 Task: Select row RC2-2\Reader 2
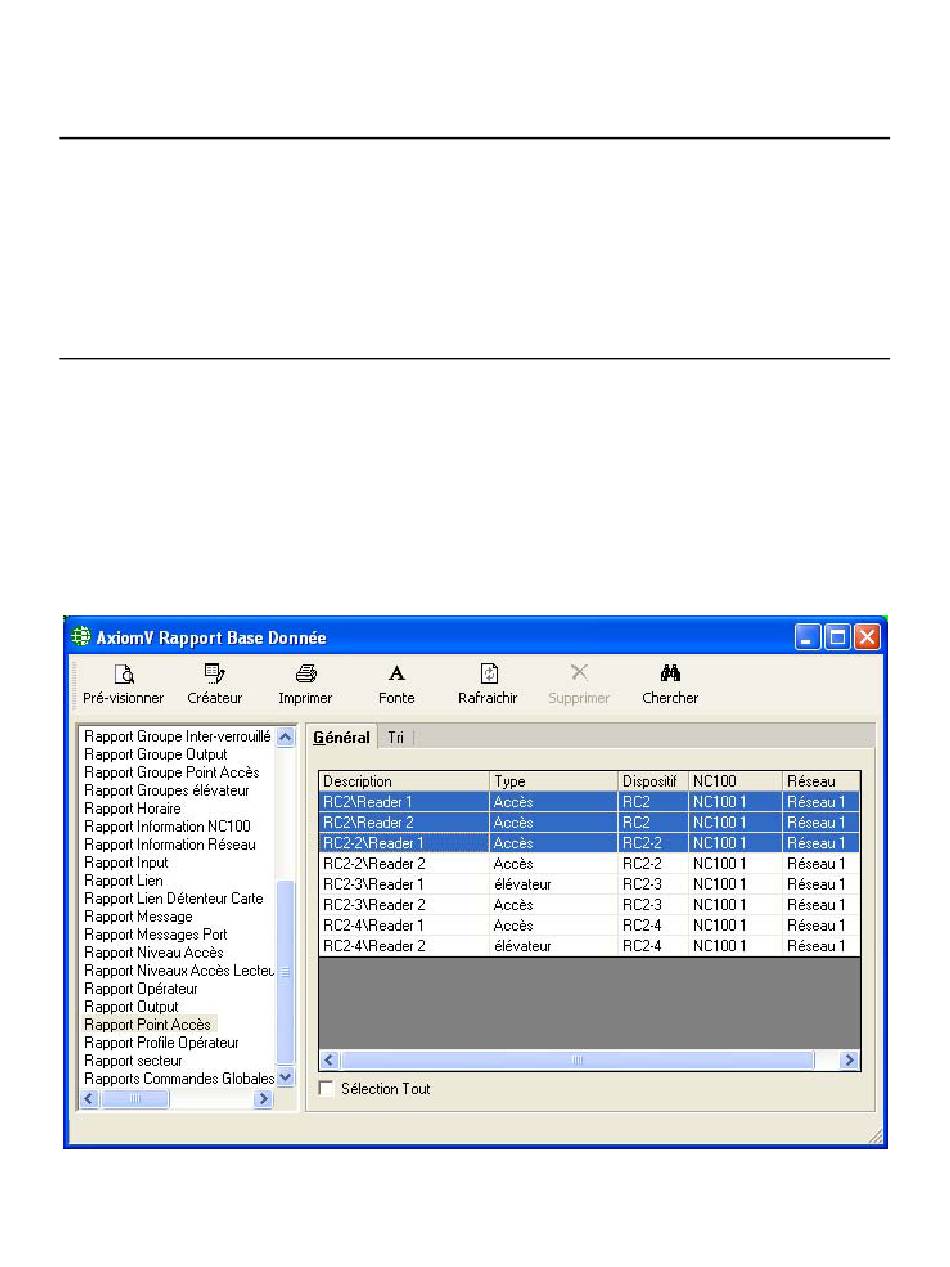click(589, 864)
